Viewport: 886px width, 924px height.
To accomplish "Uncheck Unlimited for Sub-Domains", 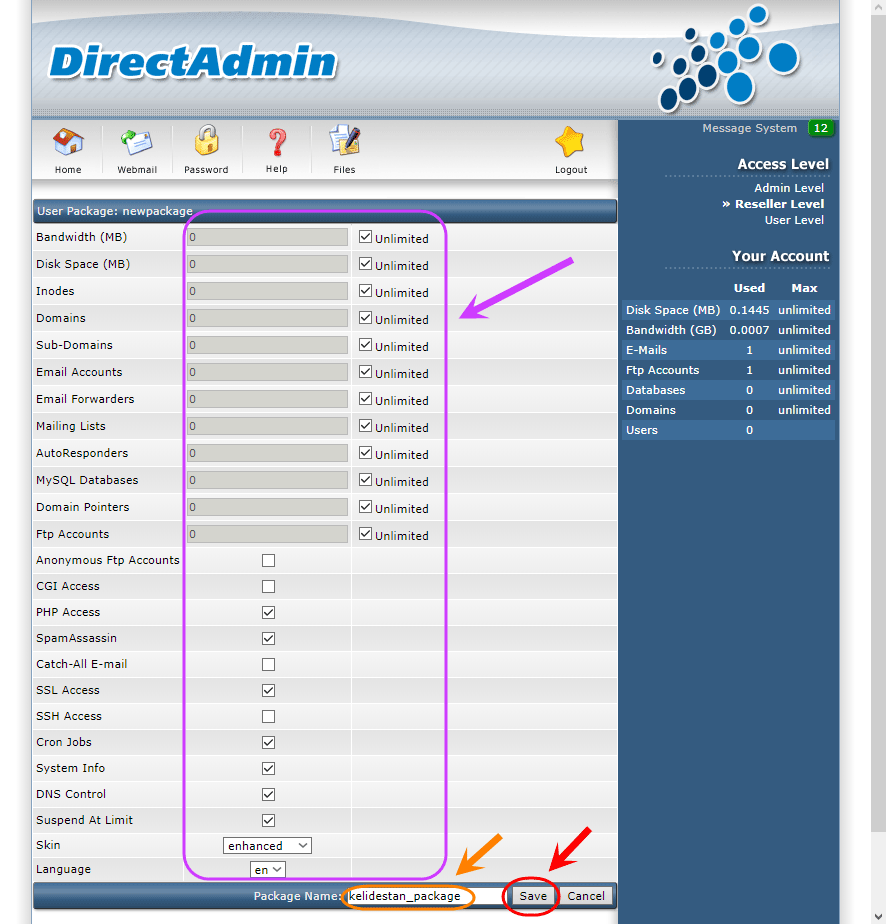I will pos(365,345).
